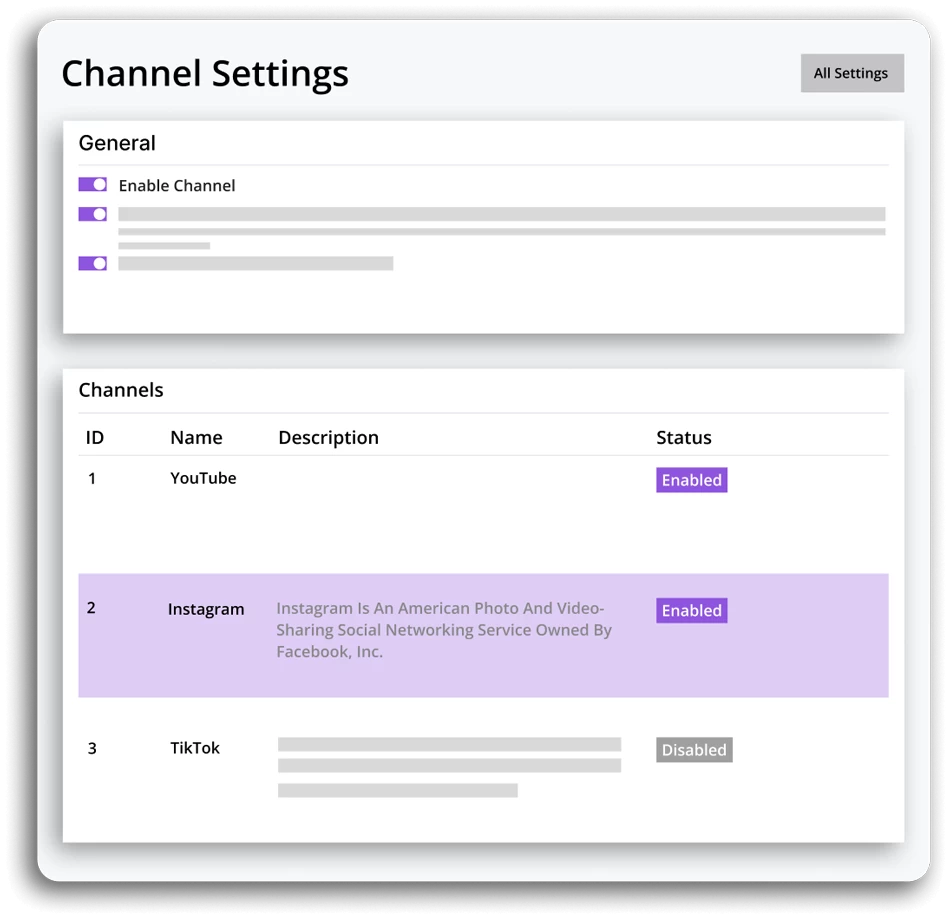This screenshot has width=950, height=918.
Task: Toggle the third switch under General
Action: click(93, 263)
